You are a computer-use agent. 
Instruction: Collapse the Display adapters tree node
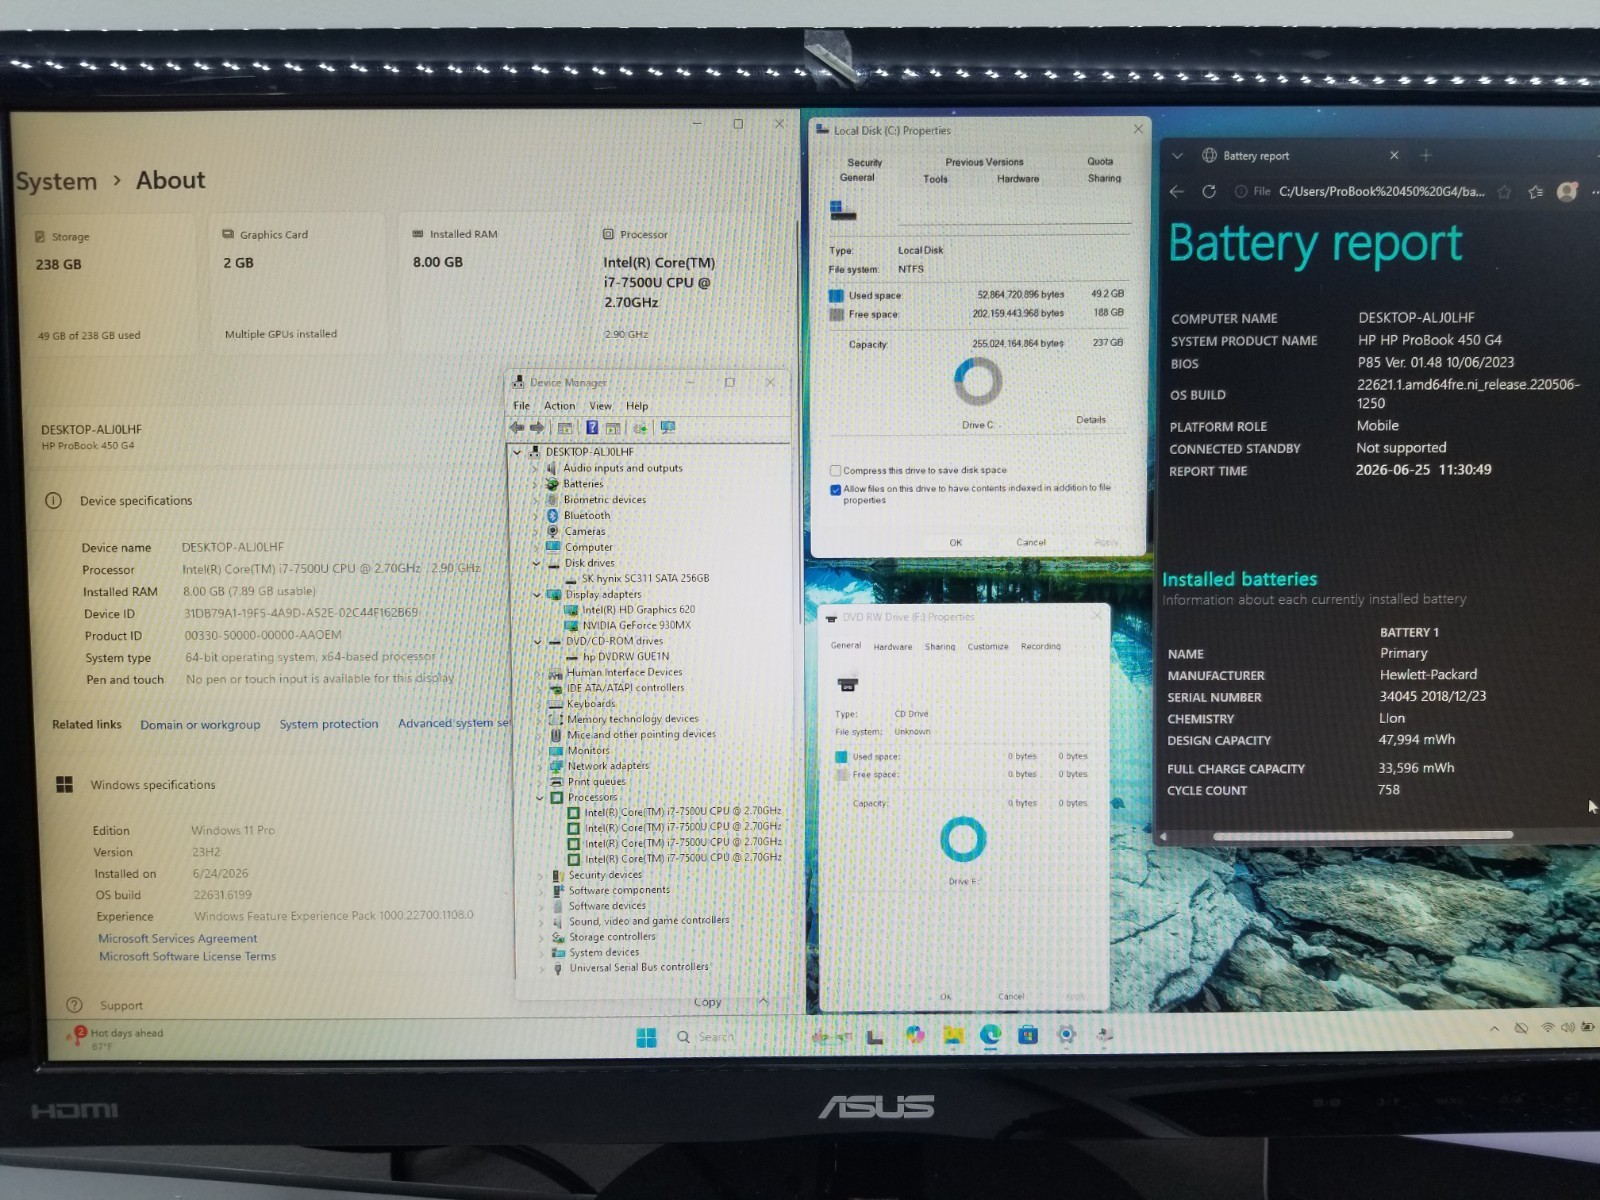(x=537, y=594)
